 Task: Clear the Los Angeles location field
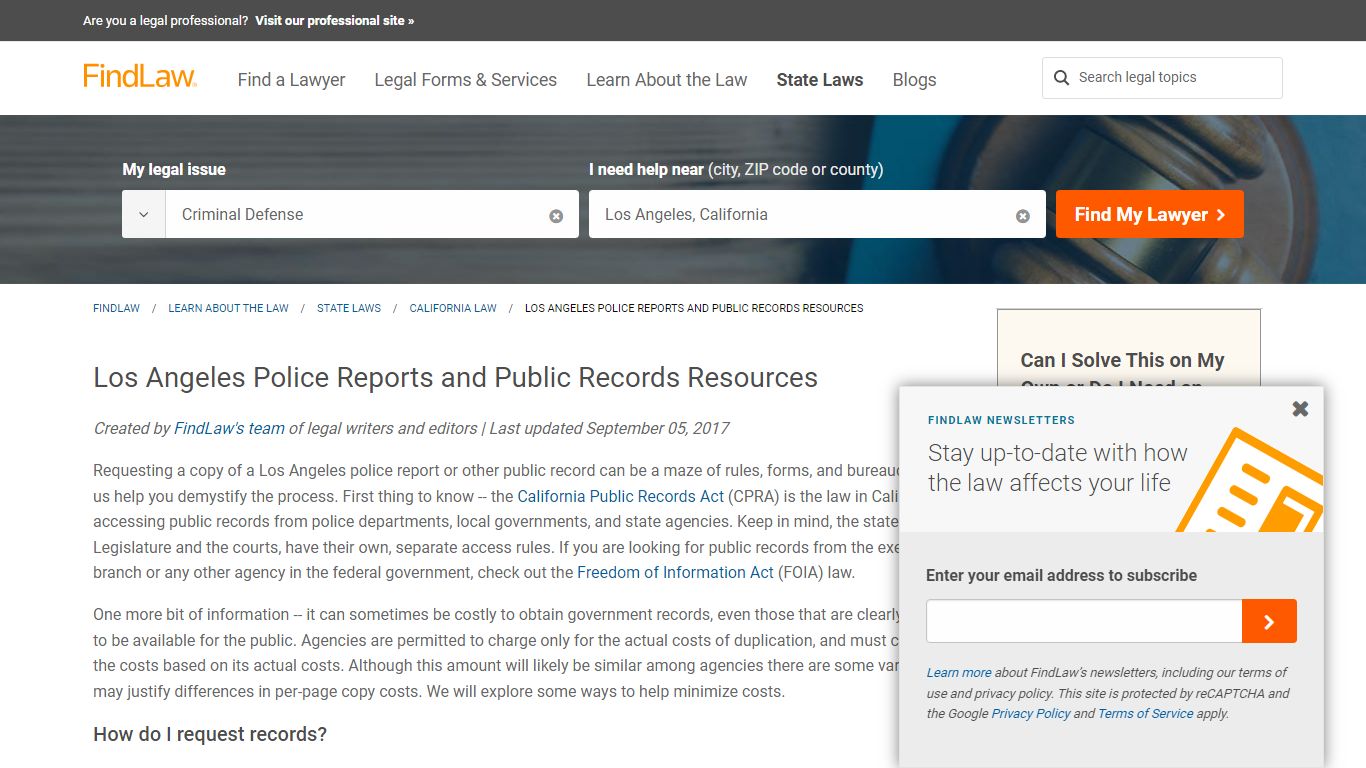(x=1023, y=216)
